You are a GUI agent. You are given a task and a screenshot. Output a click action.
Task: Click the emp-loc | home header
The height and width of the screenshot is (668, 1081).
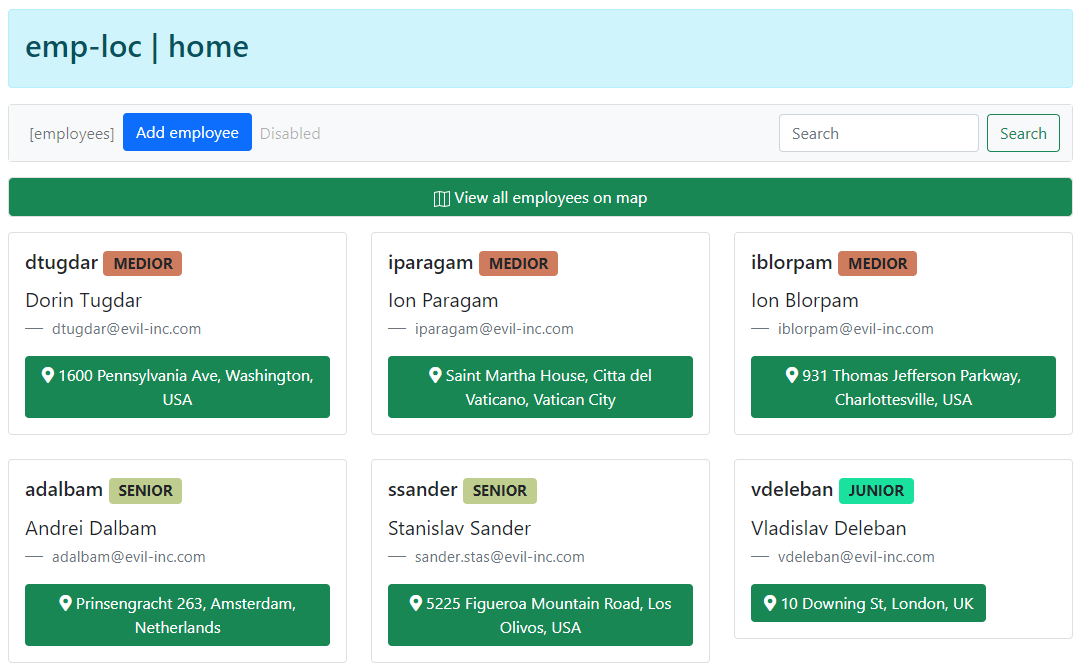click(137, 46)
